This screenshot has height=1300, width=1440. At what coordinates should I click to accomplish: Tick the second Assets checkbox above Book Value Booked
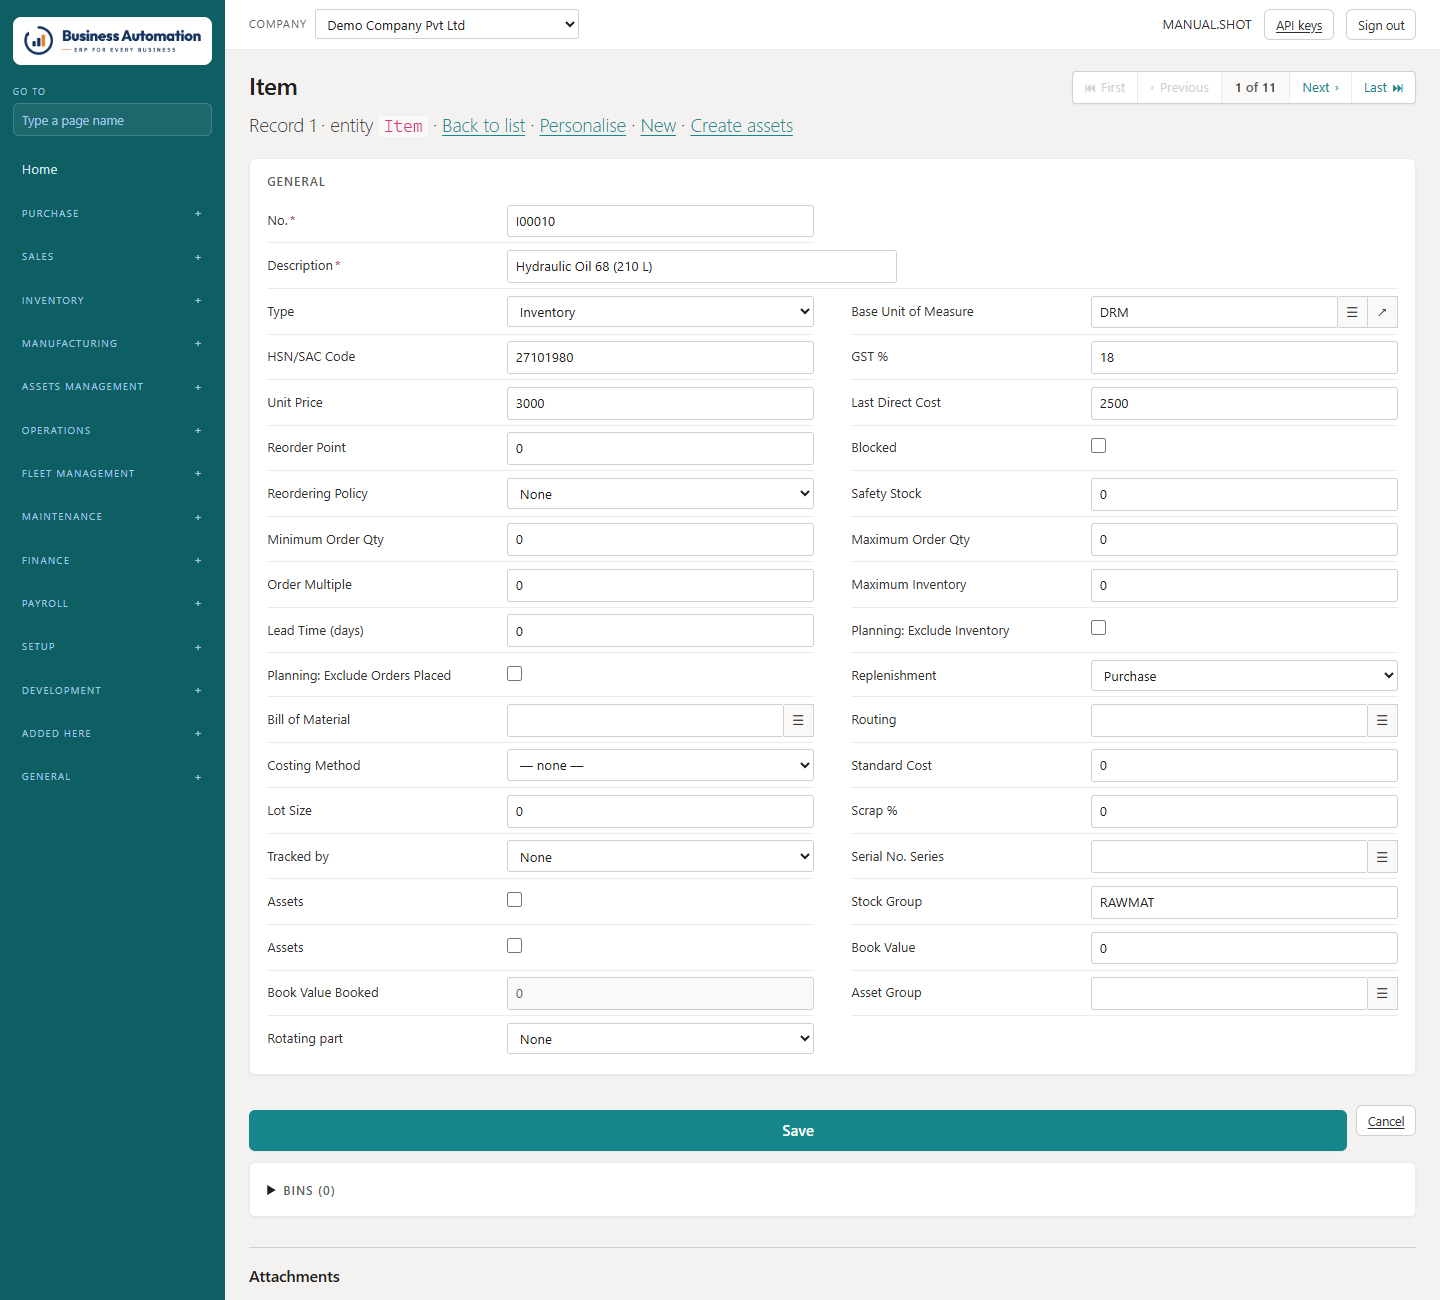515,946
